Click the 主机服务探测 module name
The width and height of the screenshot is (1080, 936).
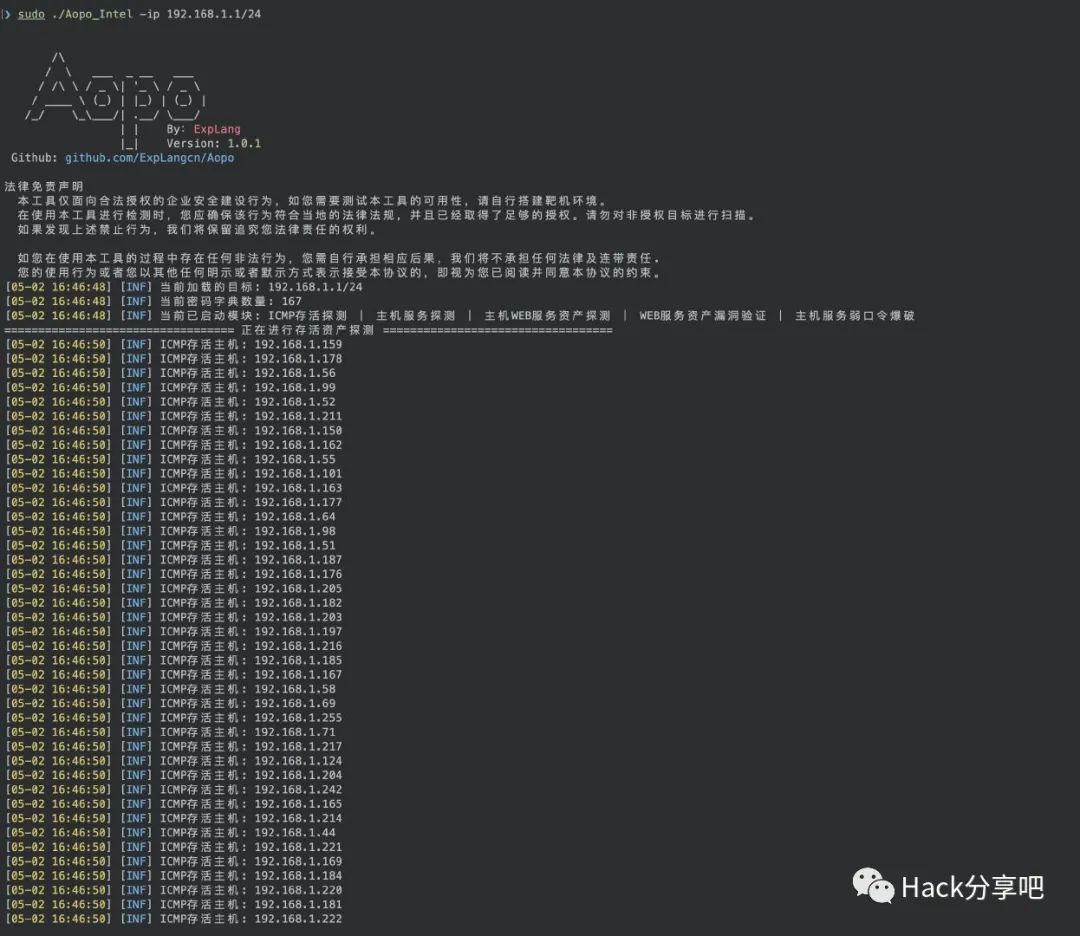(x=415, y=316)
